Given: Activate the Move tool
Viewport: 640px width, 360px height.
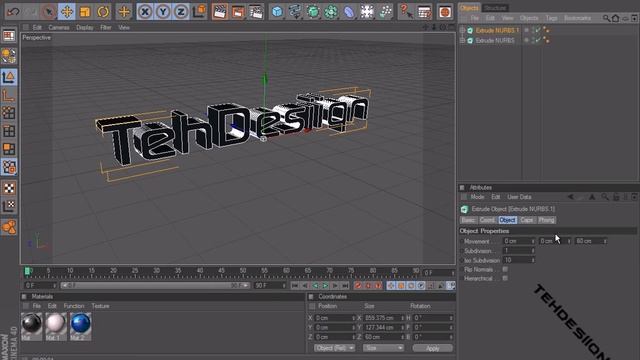Looking at the screenshot, I should point(67,12).
